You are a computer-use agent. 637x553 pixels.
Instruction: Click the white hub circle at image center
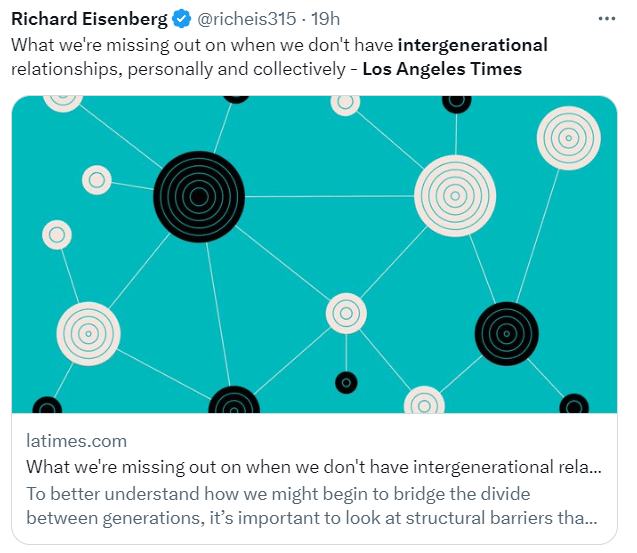click(346, 313)
